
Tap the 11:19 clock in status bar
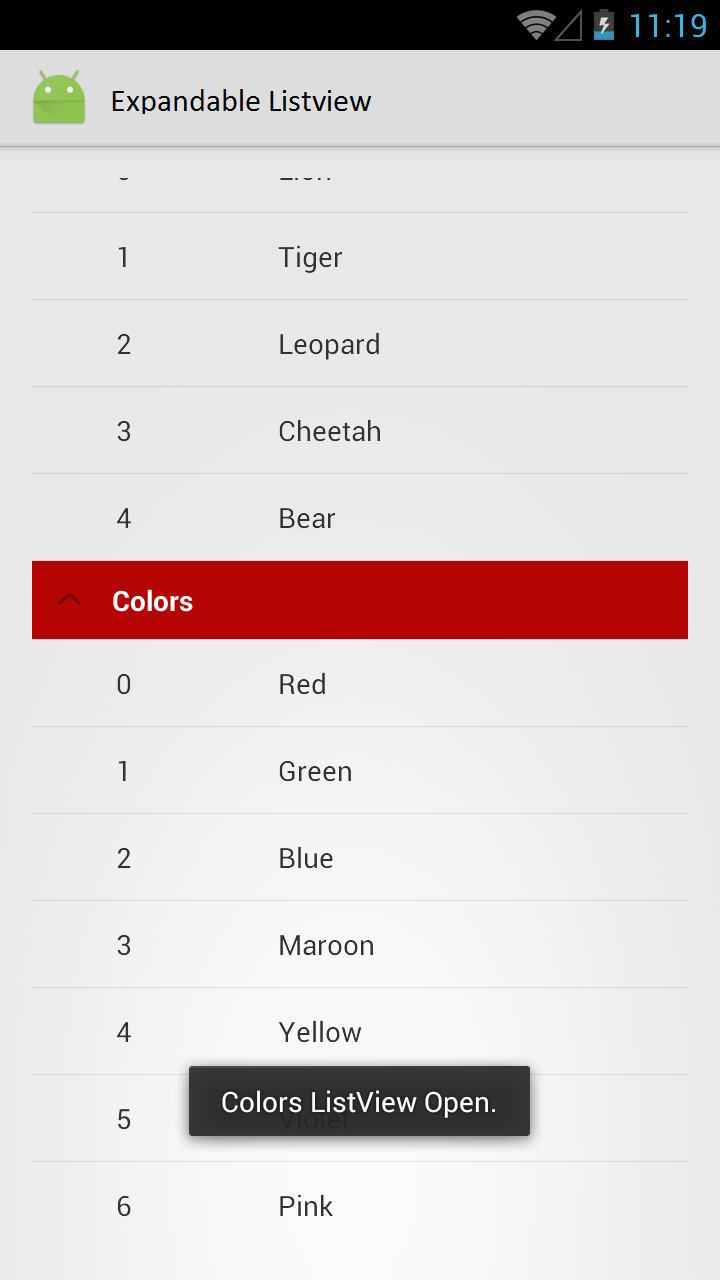tap(668, 25)
